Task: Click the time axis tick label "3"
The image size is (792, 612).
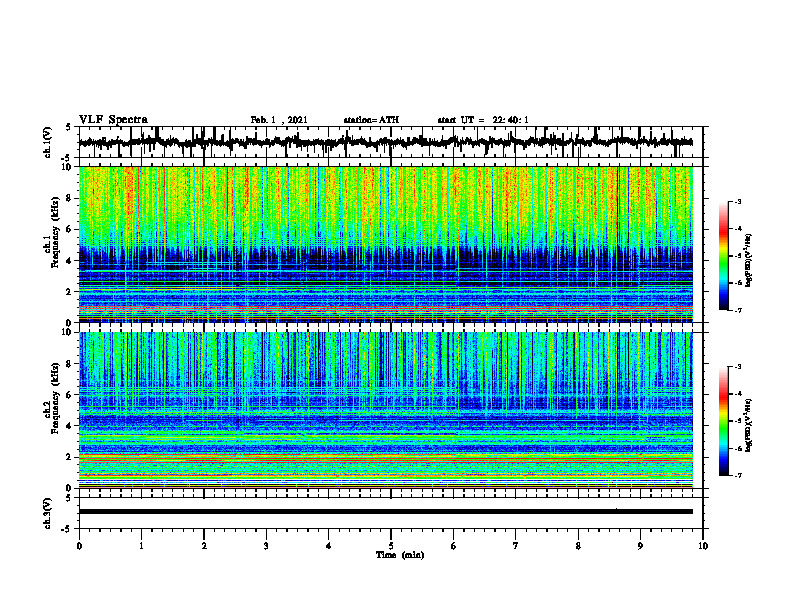Action: (266, 546)
